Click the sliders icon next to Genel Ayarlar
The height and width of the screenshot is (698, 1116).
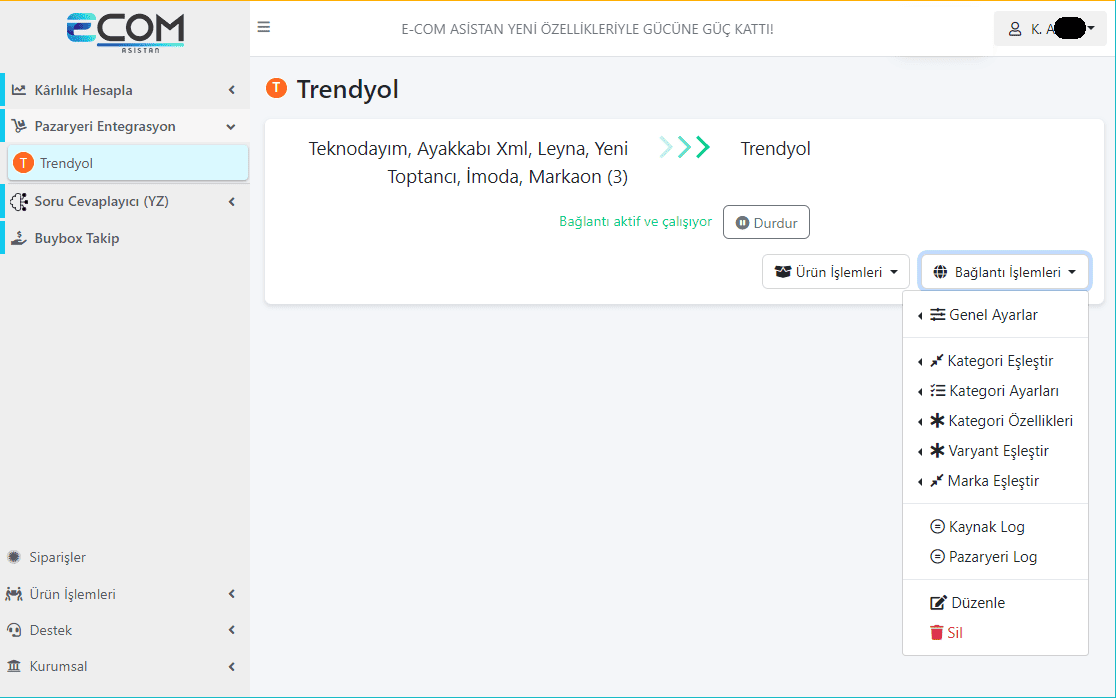pyautogui.click(x=937, y=314)
